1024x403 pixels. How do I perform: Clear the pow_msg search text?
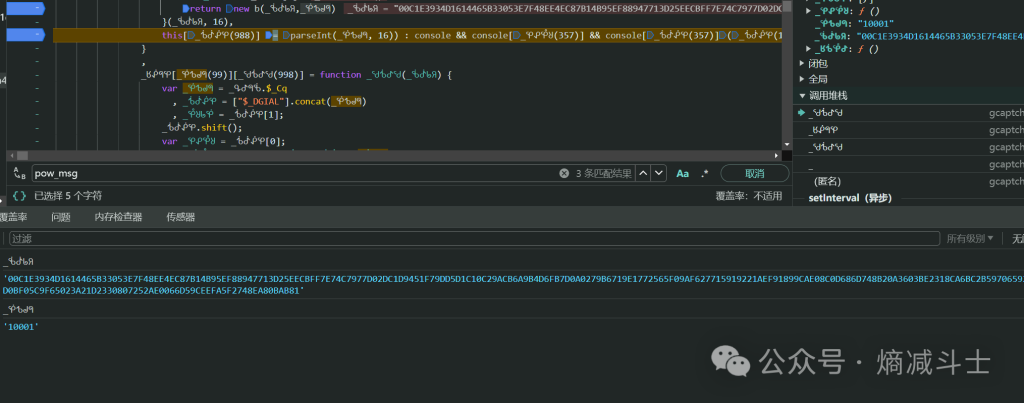click(565, 174)
